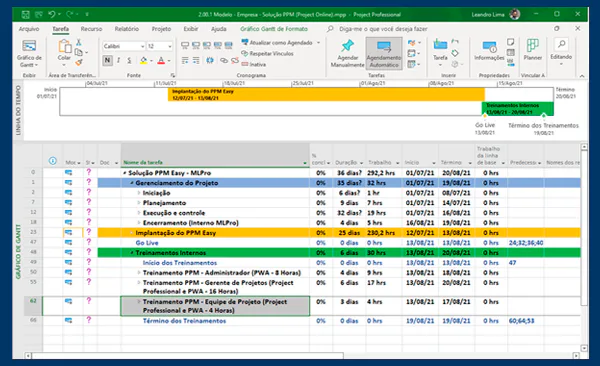The height and width of the screenshot is (366, 600).
Task: Click the Go Live milestone on timeline
Action: click(x=485, y=116)
